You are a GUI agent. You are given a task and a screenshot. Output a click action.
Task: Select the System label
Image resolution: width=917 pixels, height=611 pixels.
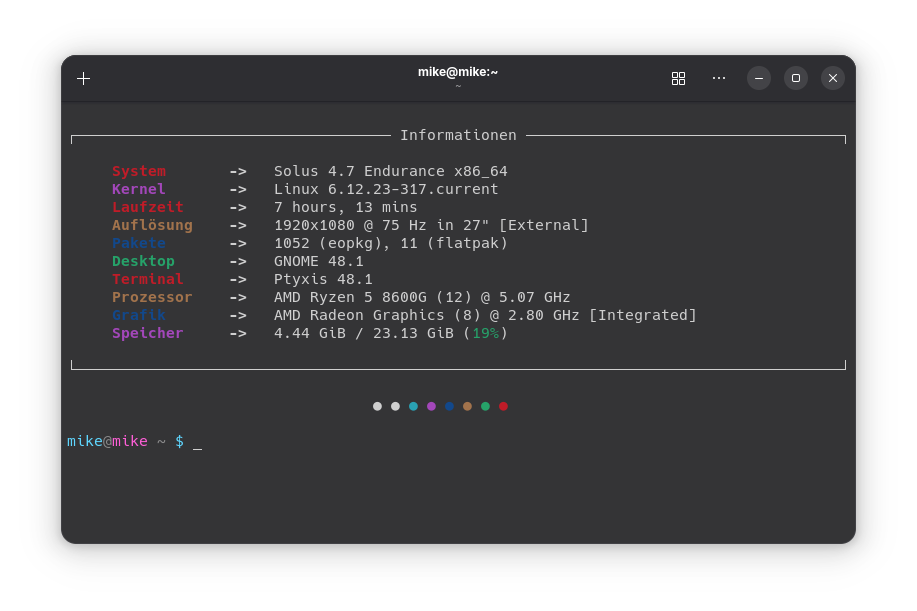[x=139, y=171]
